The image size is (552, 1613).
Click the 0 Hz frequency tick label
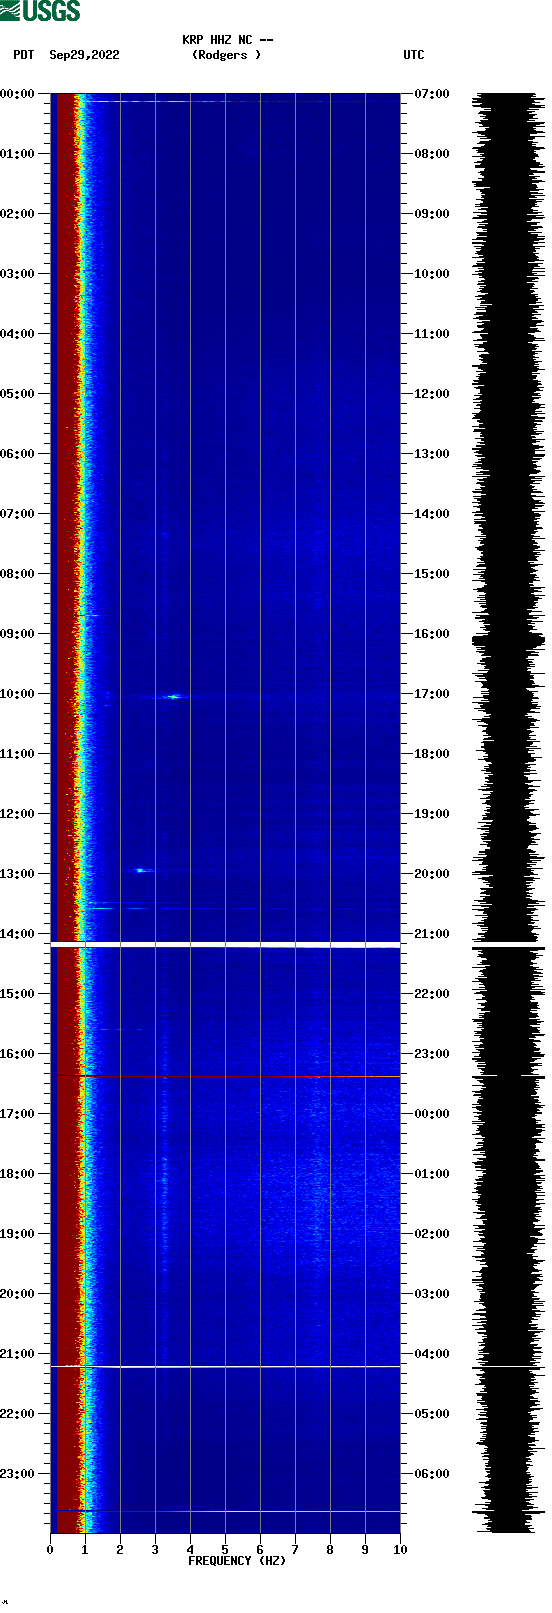pyautogui.click(x=50, y=1550)
